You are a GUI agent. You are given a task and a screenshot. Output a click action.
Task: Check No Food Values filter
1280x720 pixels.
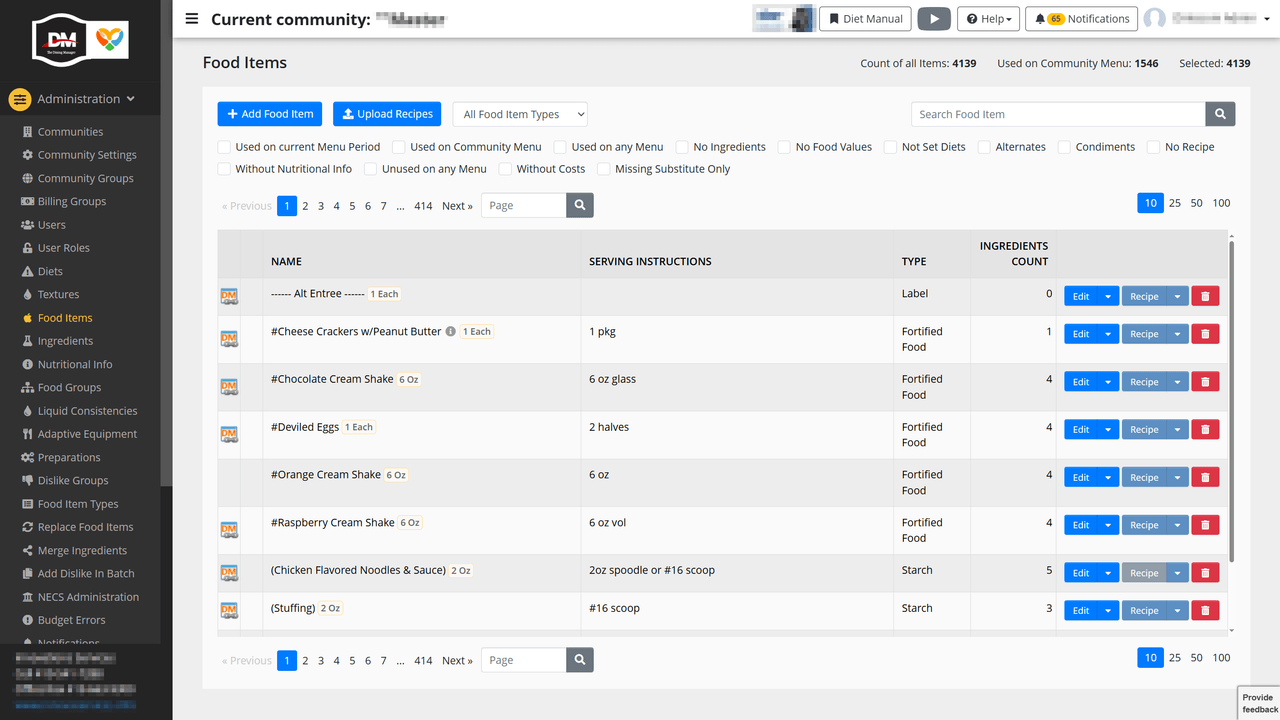(784, 147)
